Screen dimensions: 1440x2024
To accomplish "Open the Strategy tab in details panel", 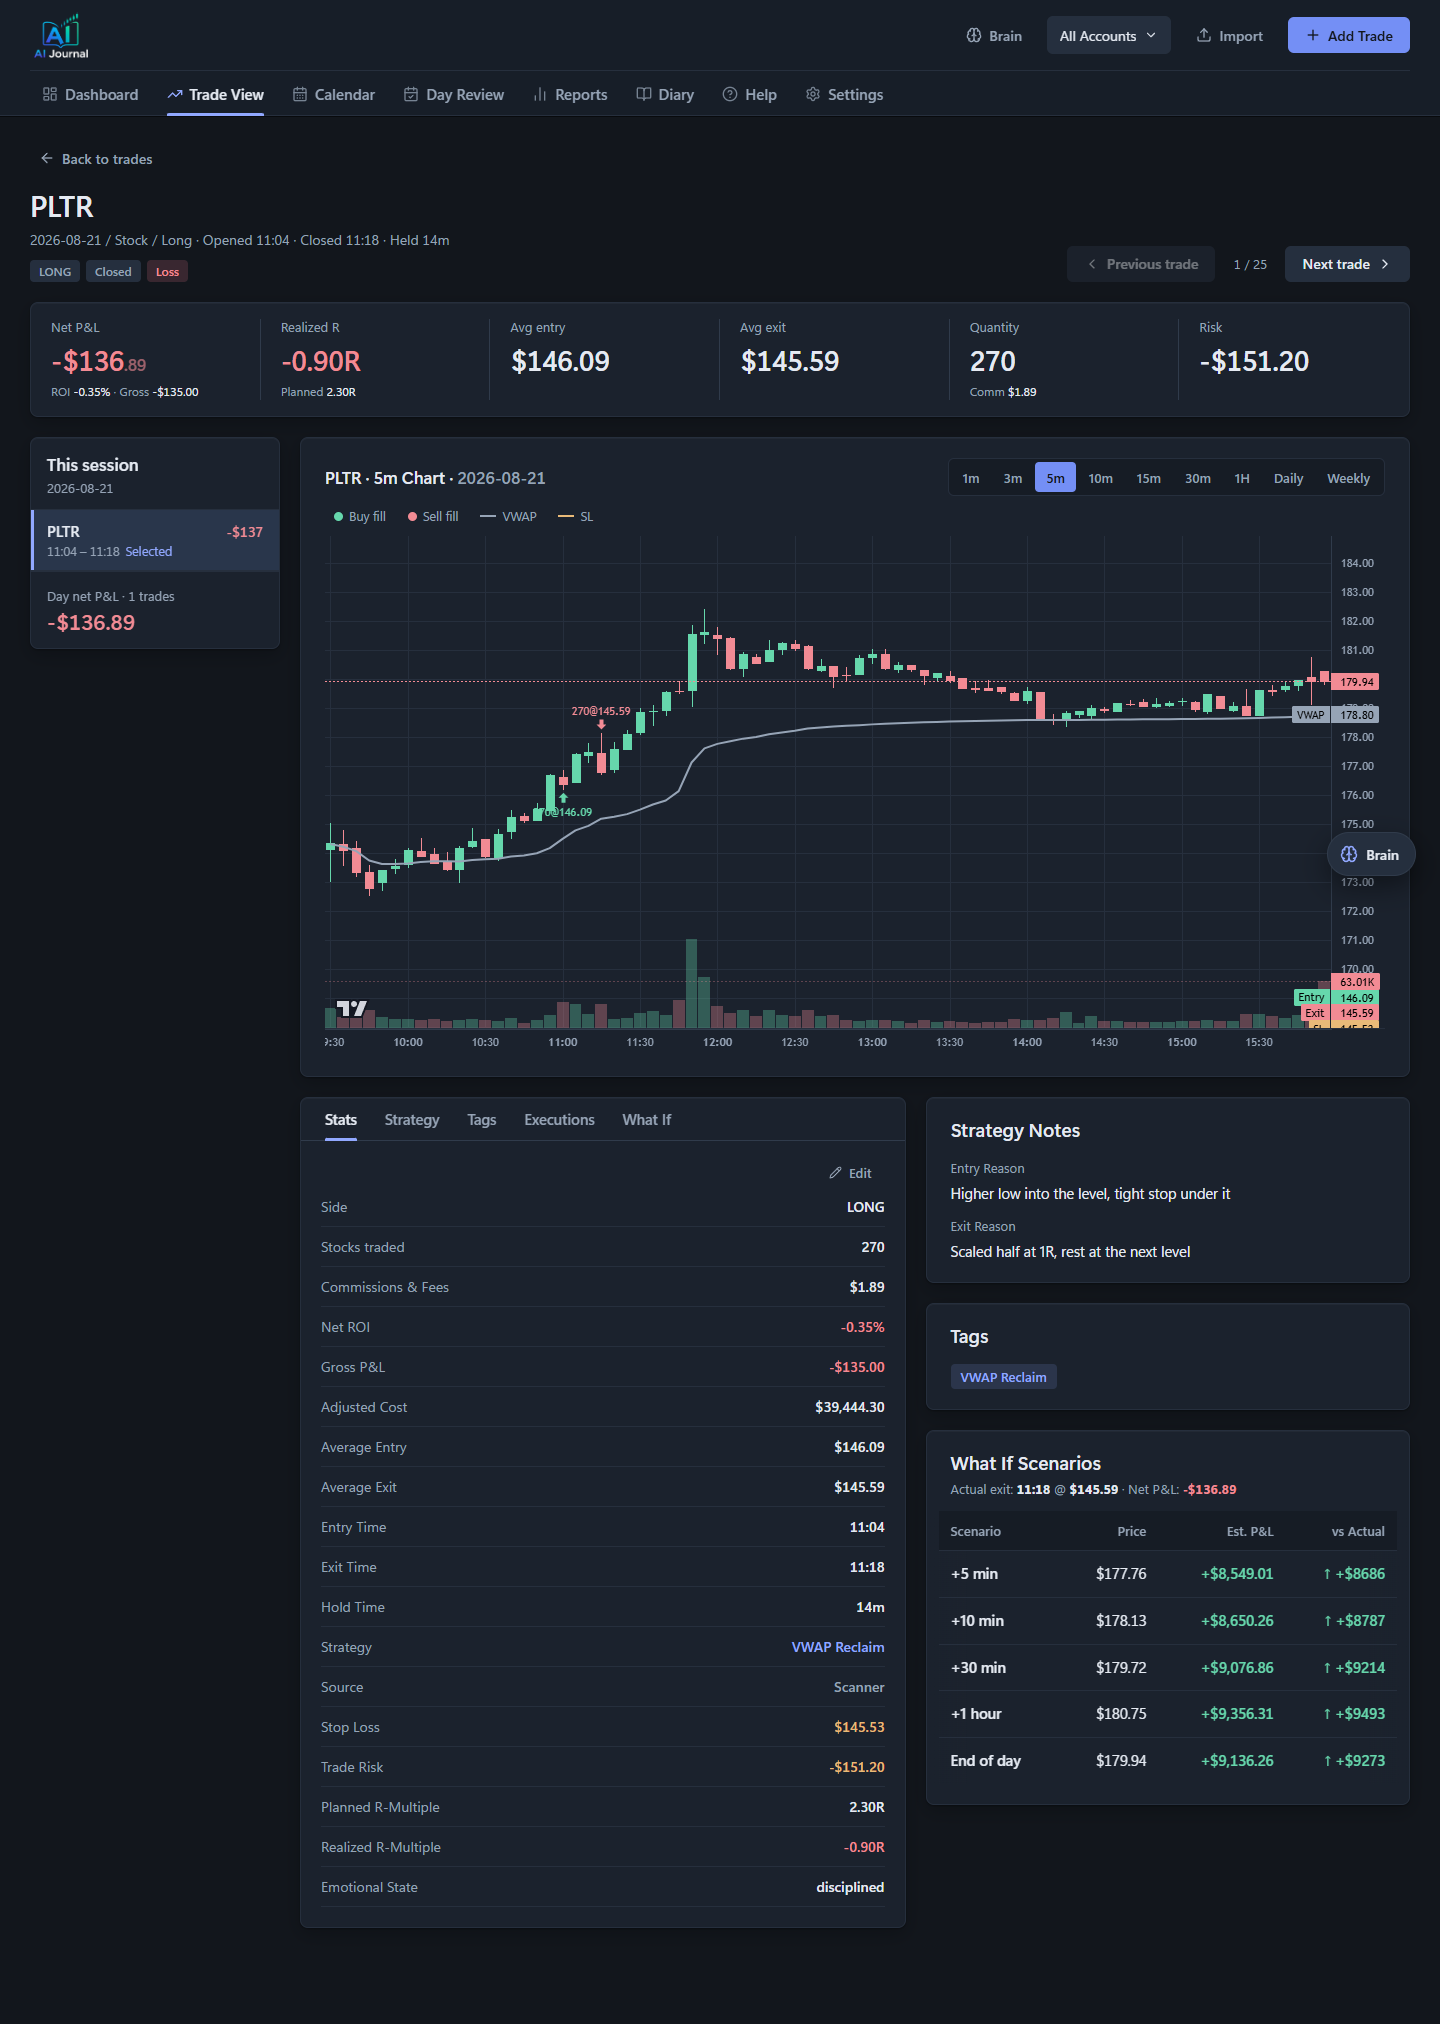I will pos(412,1120).
